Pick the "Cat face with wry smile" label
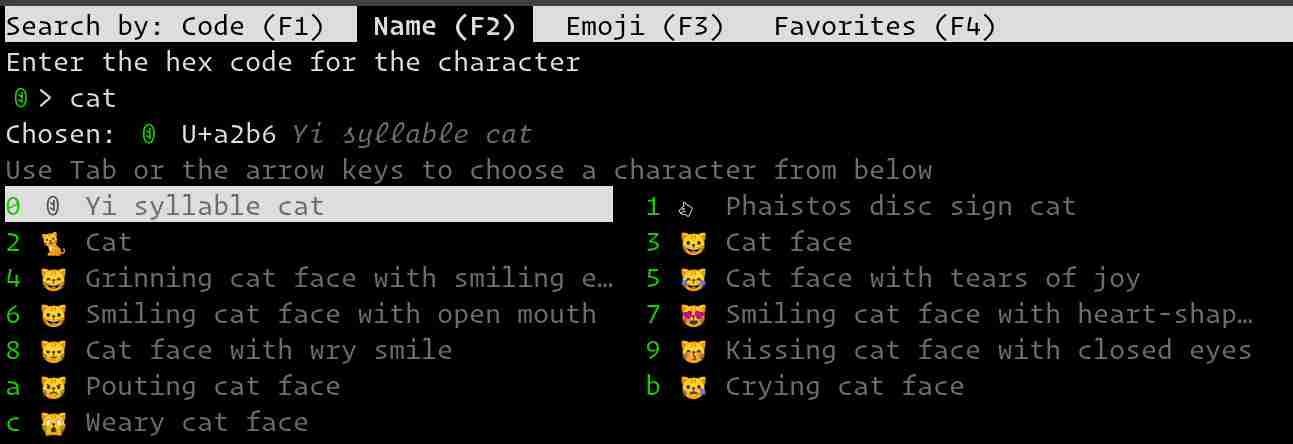 point(268,351)
